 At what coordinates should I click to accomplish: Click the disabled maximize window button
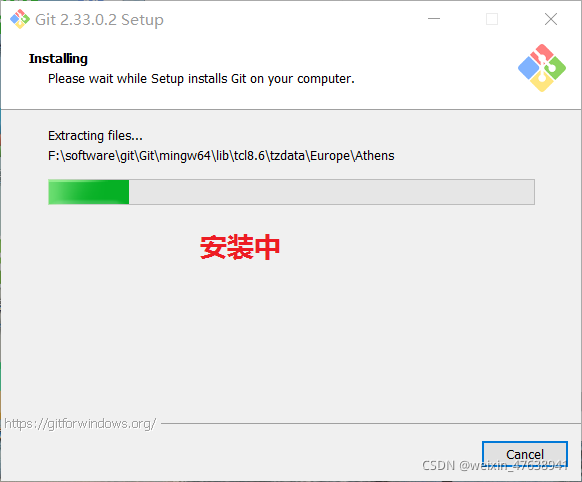tap(492, 19)
